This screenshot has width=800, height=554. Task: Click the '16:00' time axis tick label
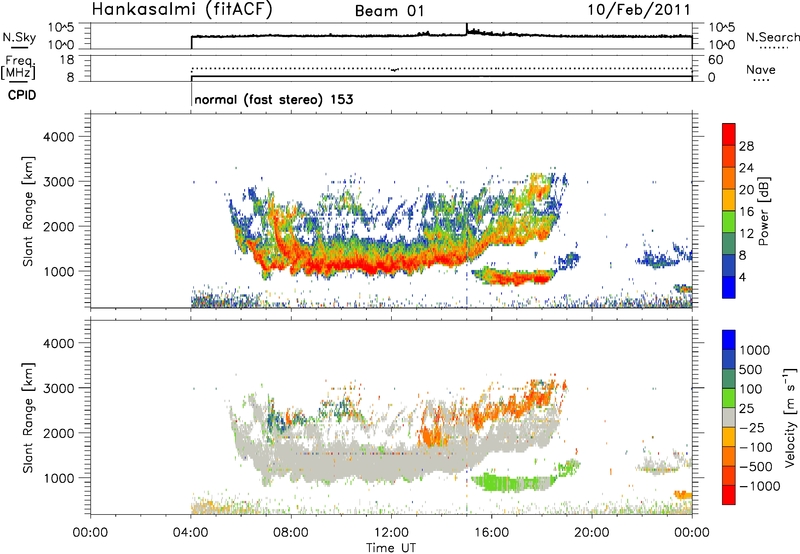pyautogui.click(x=491, y=533)
